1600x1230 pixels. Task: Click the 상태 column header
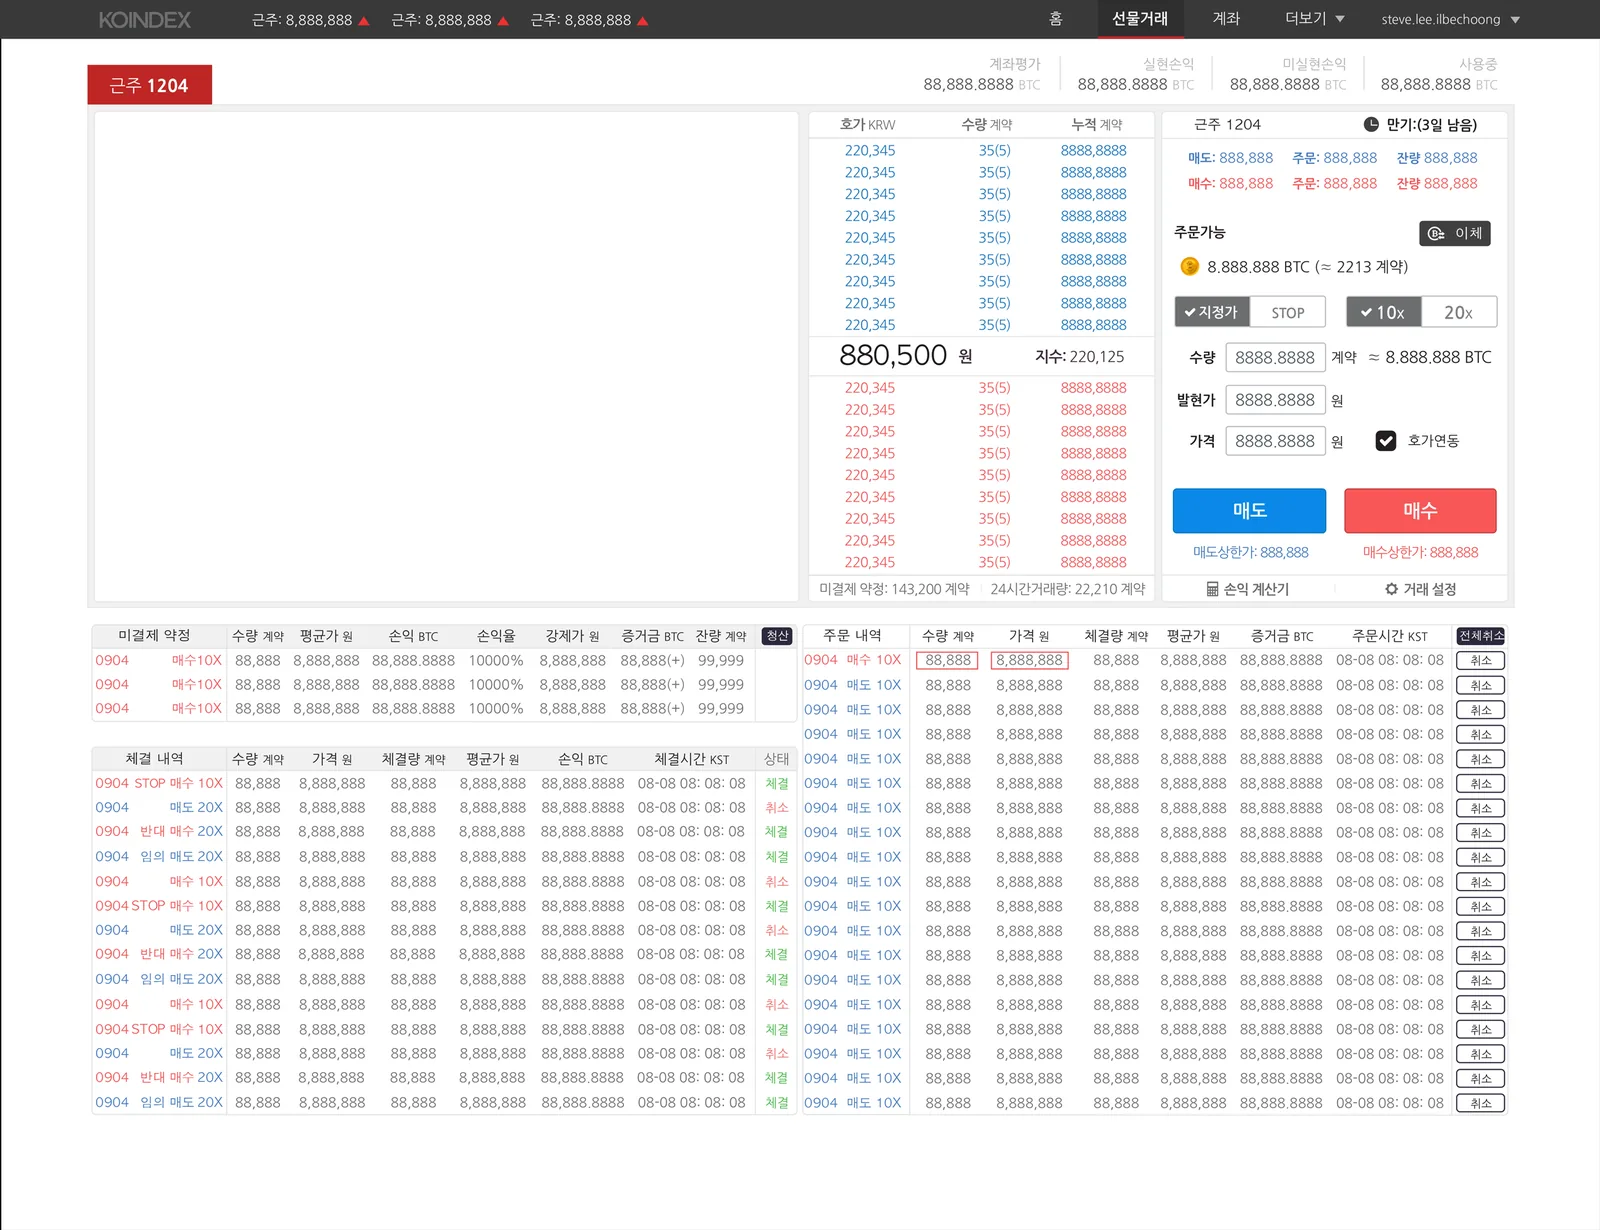click(x=777, y=759)
